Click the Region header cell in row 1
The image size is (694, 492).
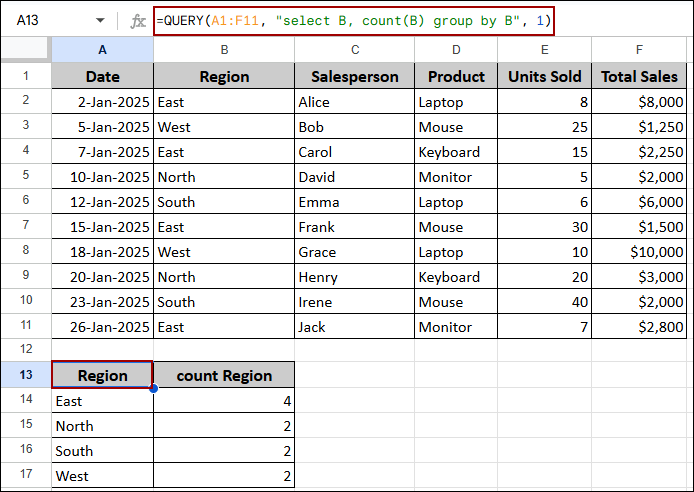[224, 76]
